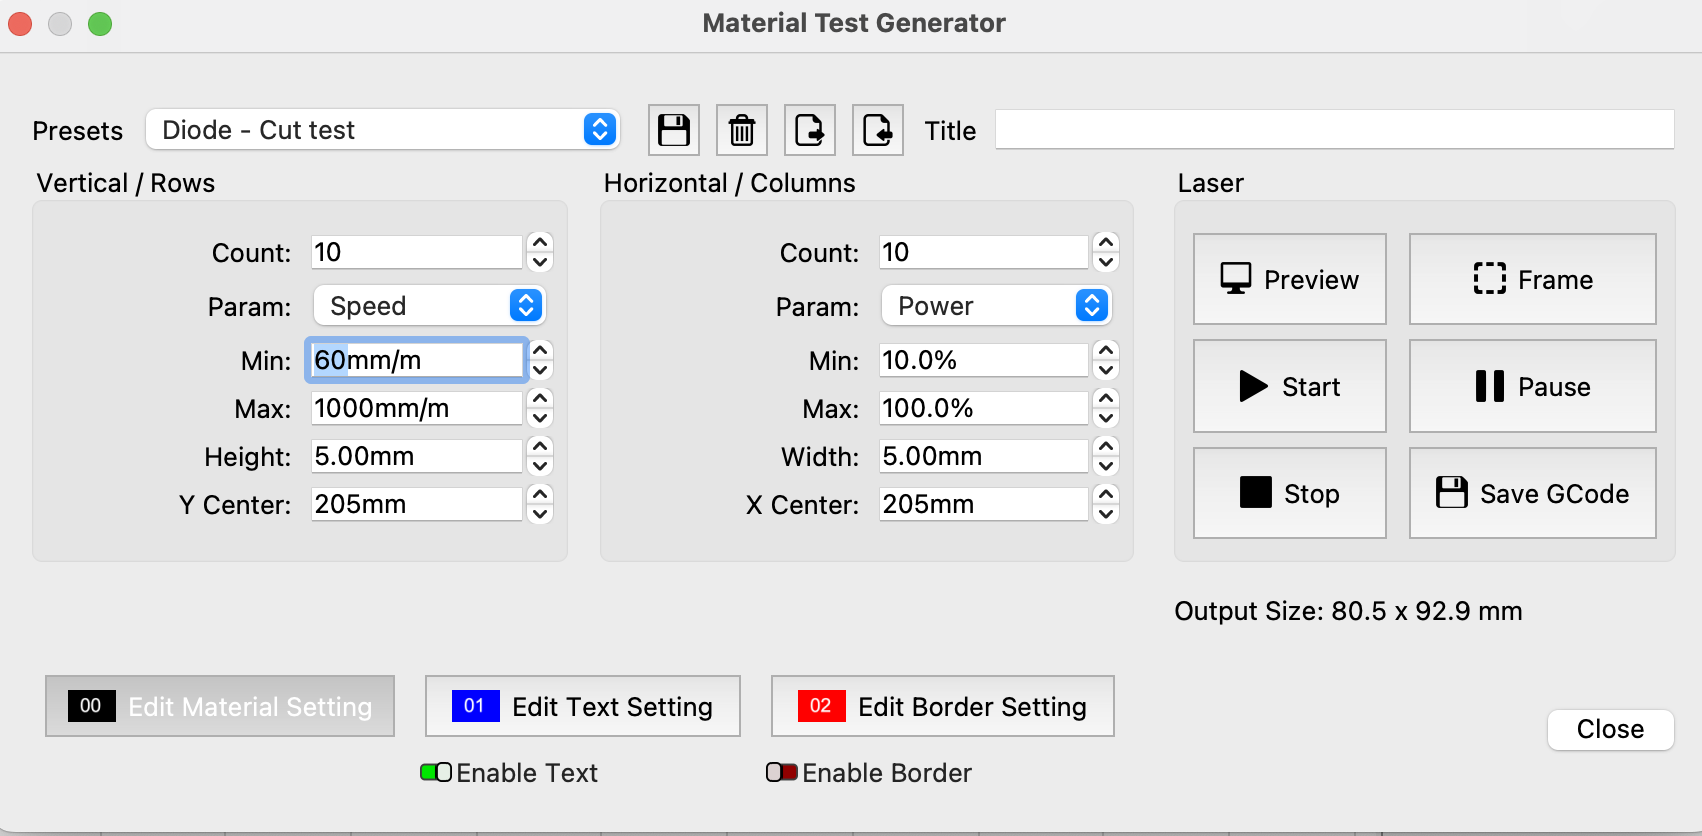1702x836 pixels.
Task: Click the Speed Max 1000mm/m input field
Action: [x=417, y=408]
